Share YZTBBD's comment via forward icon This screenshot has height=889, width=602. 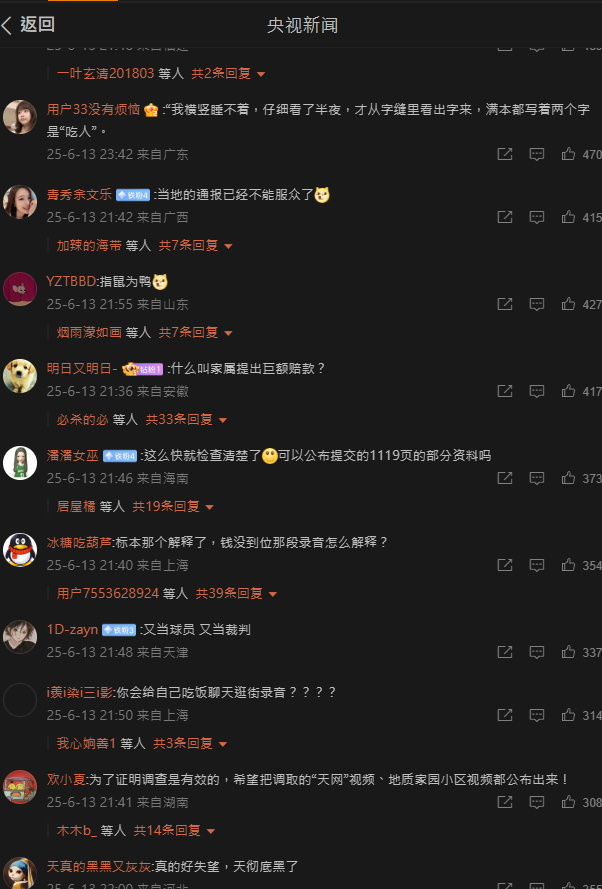(x=505, y=304)
